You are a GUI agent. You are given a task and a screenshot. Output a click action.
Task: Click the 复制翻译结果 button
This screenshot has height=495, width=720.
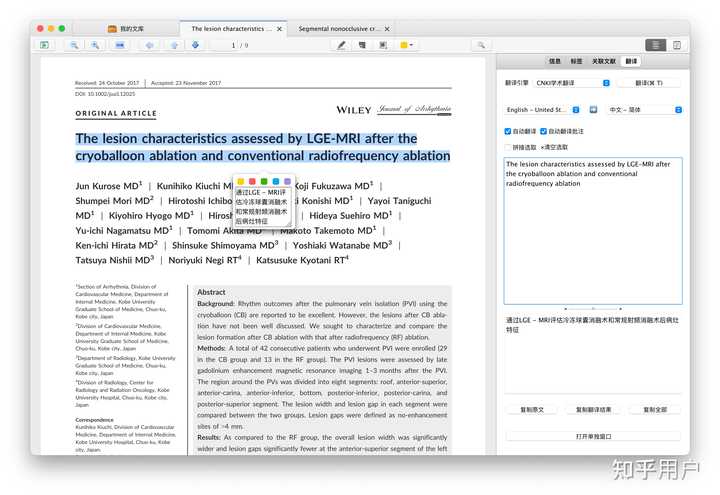(x=593, y=410)
